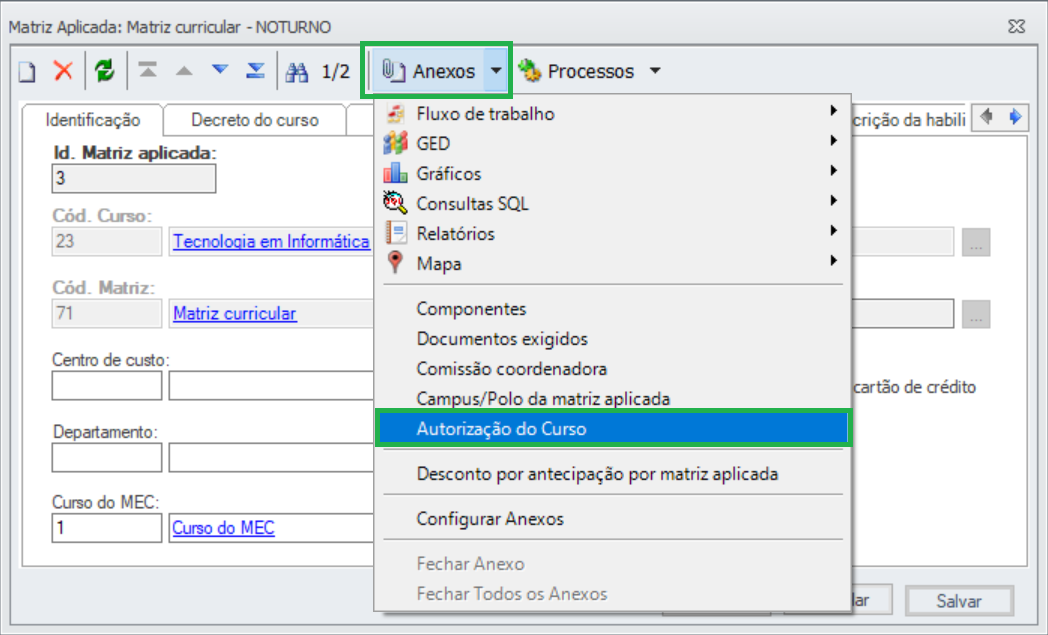
Task: Select Desconto por antecipação por matriz aplicada
Action: pyautogui.click(x=611, y=474)
